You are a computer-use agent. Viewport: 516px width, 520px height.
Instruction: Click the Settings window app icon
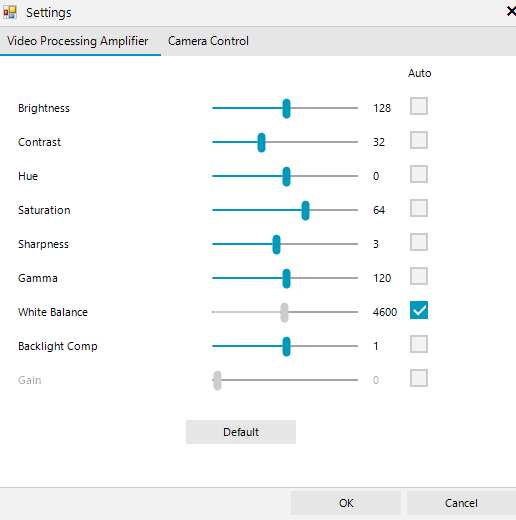click(10, 12)
